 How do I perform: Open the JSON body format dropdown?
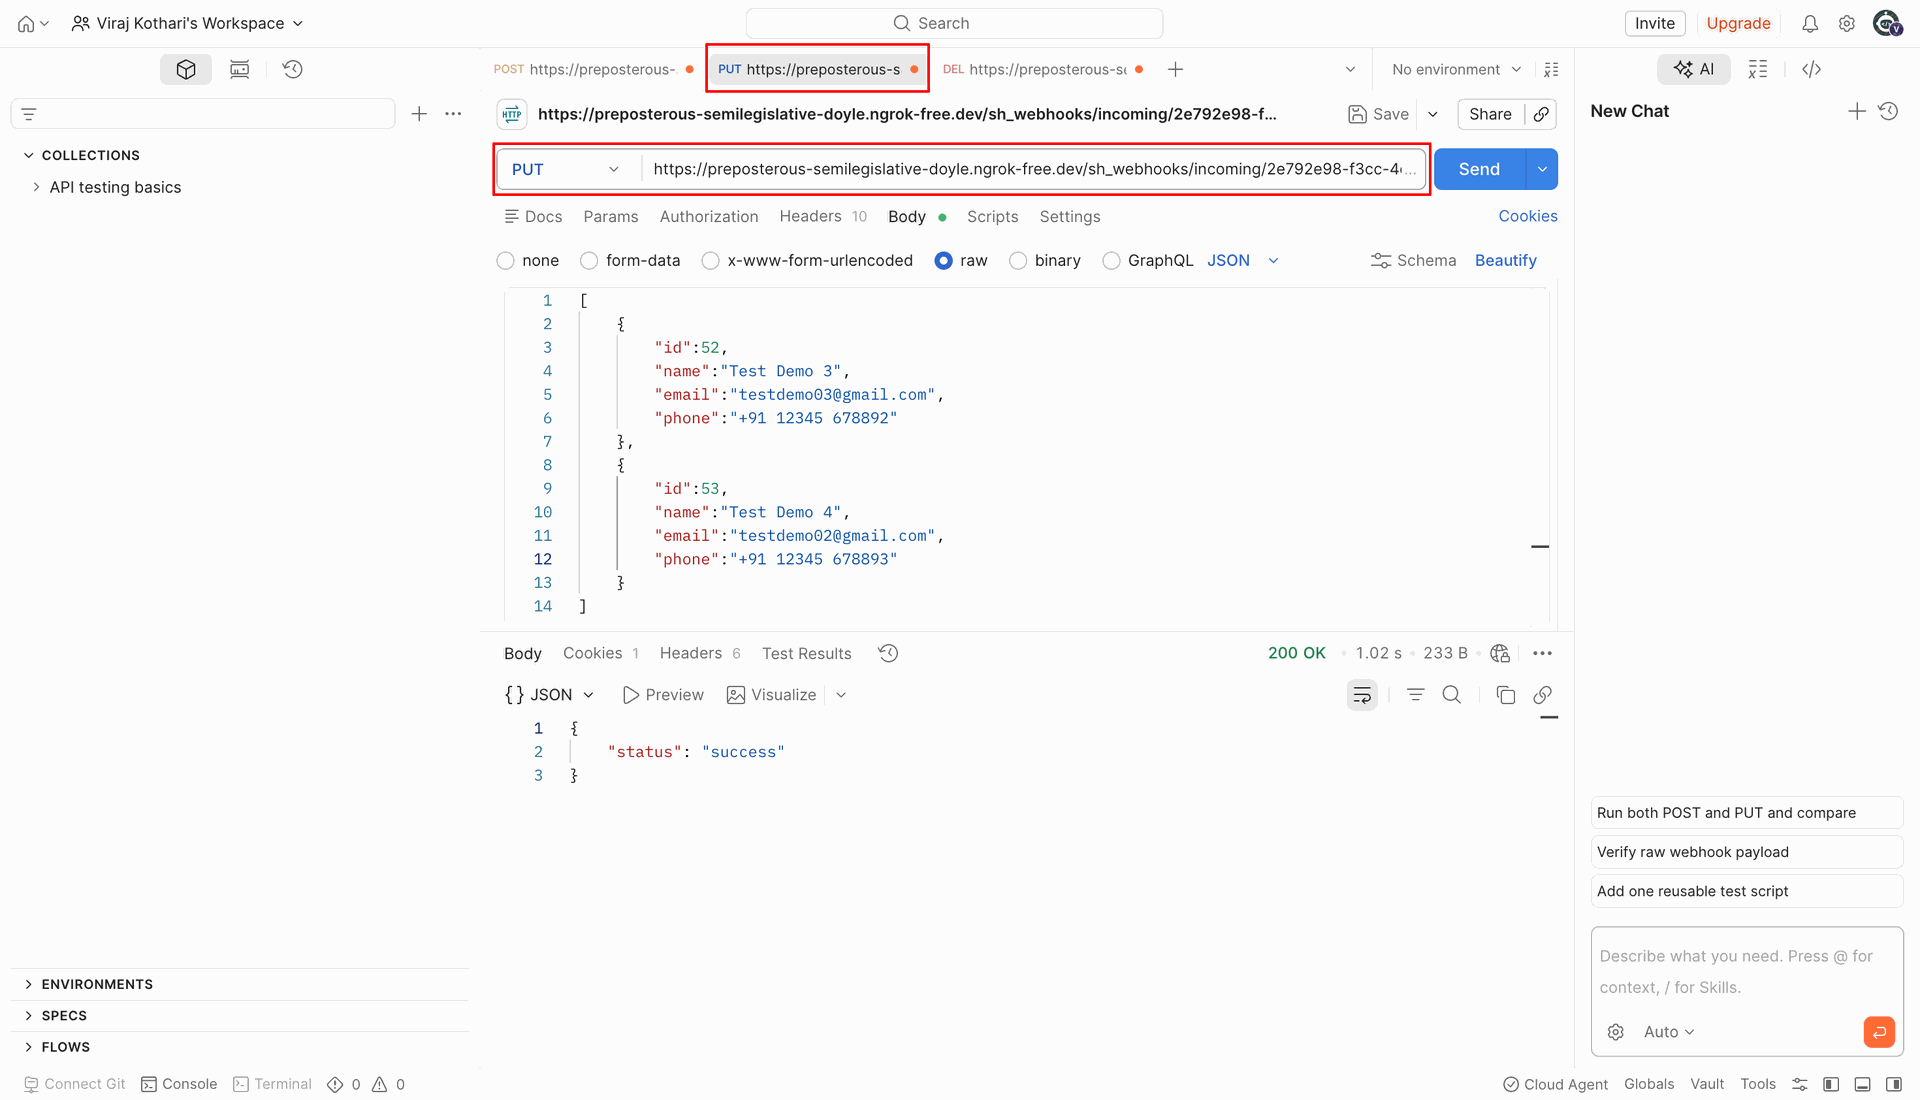tap(1243, 260)
